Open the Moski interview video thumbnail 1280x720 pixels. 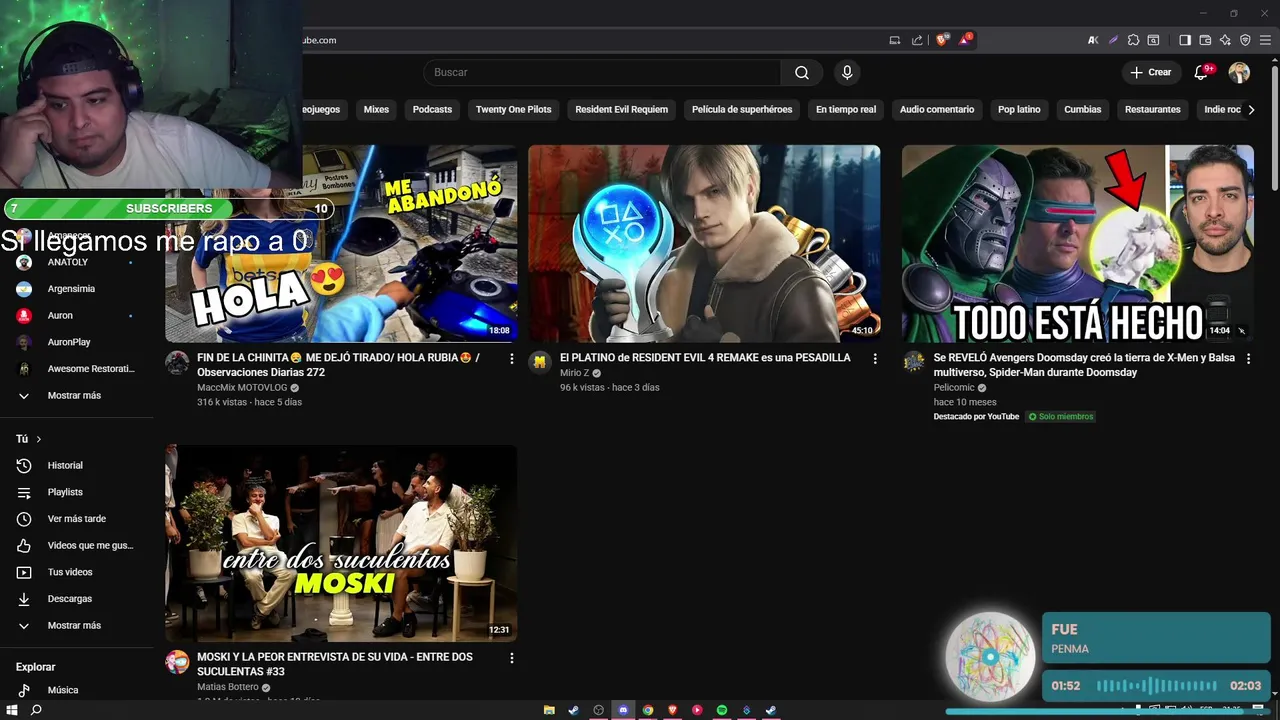coord(341,543)
